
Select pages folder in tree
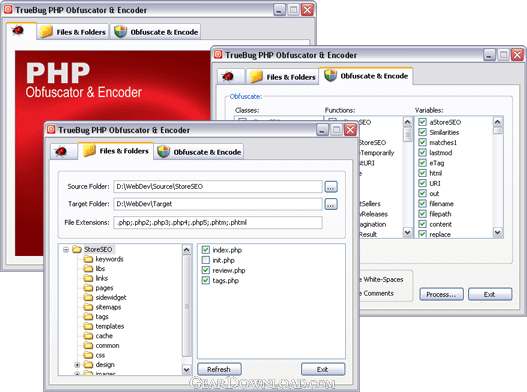[104, 288]
